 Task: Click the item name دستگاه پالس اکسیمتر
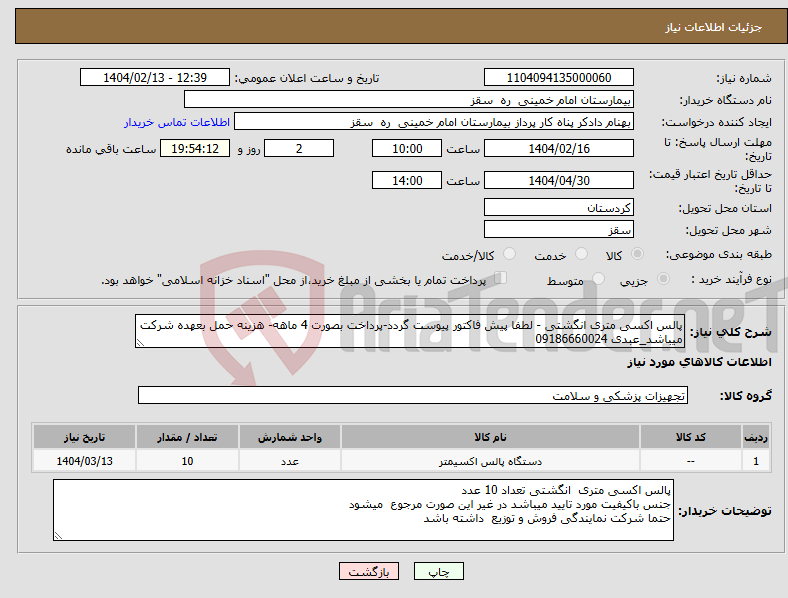(x=490, y=461)
